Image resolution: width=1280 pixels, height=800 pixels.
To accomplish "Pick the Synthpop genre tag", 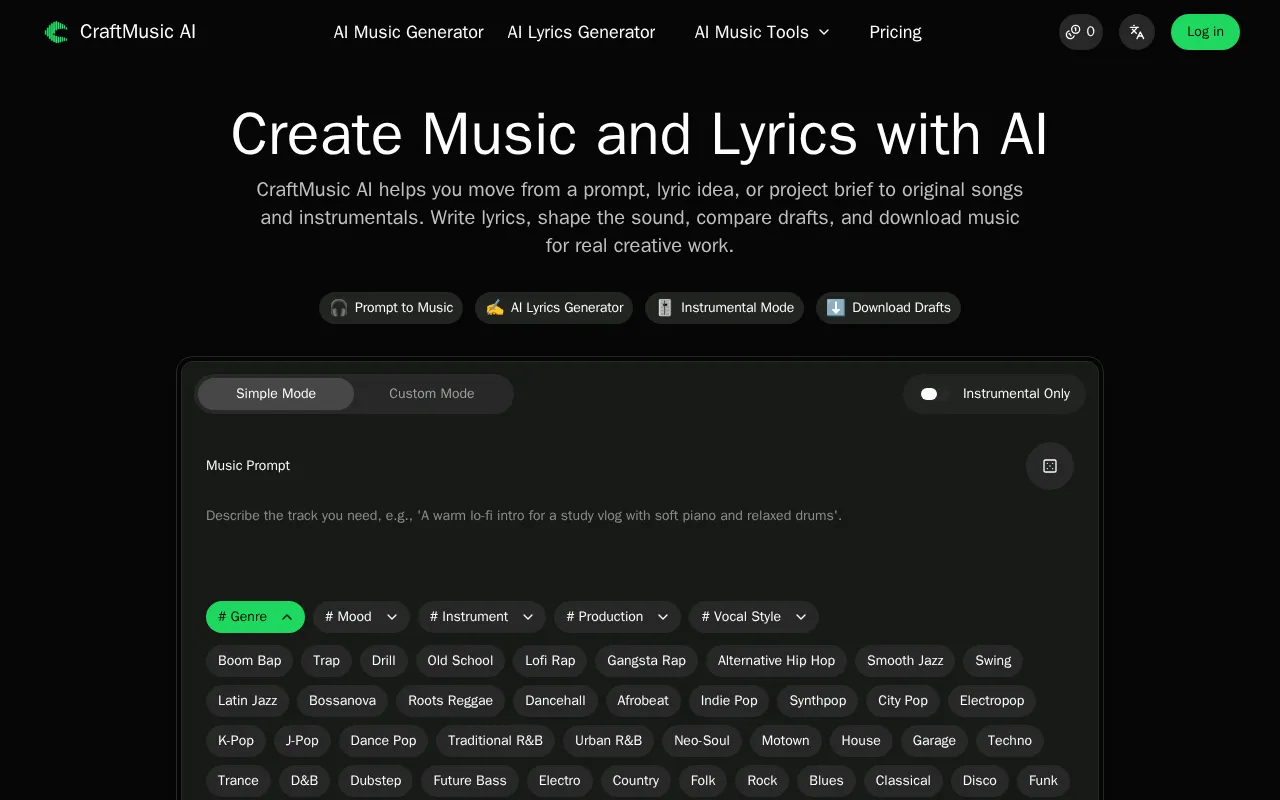I will 818,701.
